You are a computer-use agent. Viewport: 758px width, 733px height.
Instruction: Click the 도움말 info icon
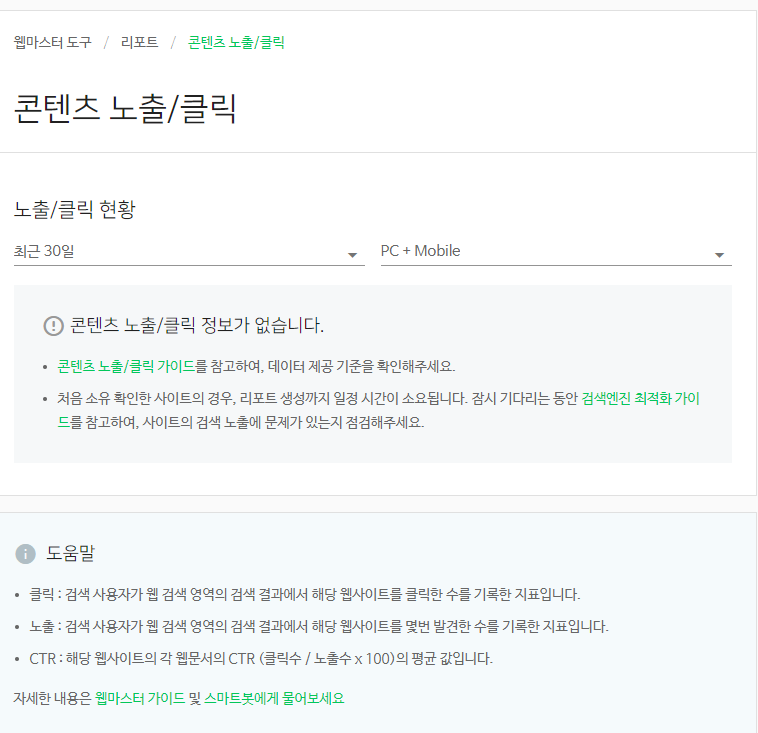(x=26, y=554)
